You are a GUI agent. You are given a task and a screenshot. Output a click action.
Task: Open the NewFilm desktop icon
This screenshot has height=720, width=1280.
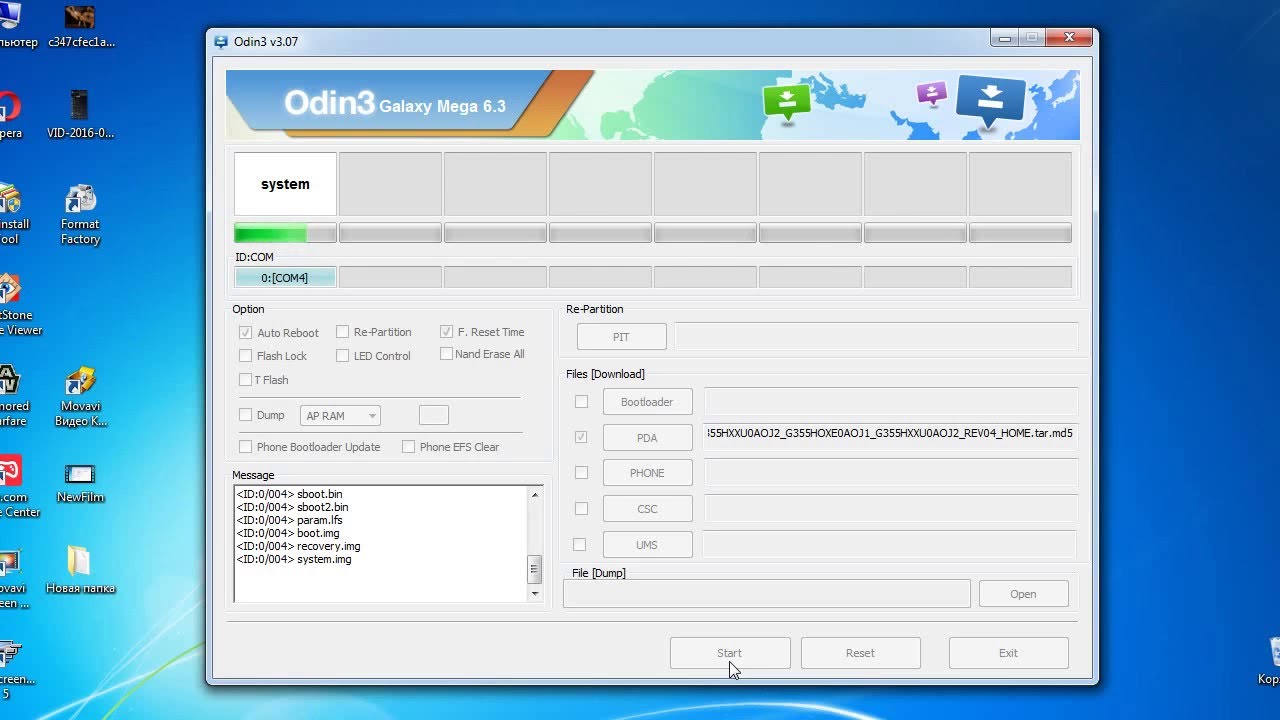click(x=80, y=483)
